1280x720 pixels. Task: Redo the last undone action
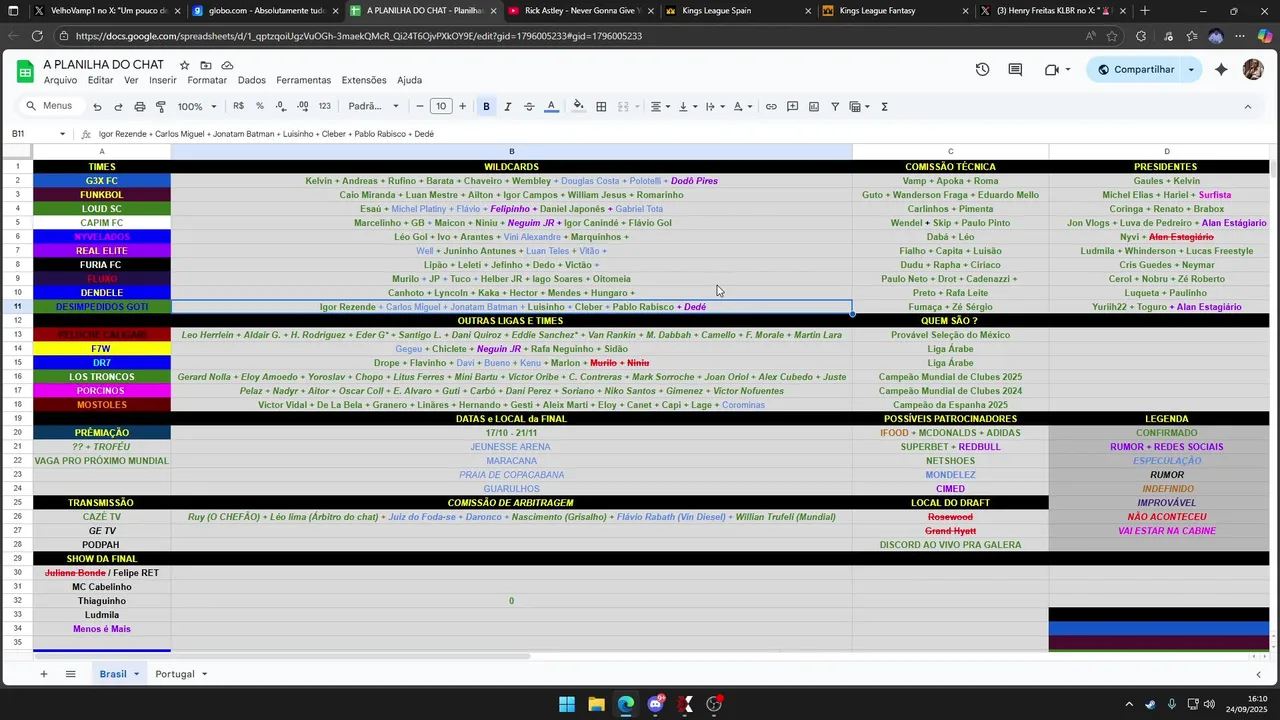pos(118,107)
